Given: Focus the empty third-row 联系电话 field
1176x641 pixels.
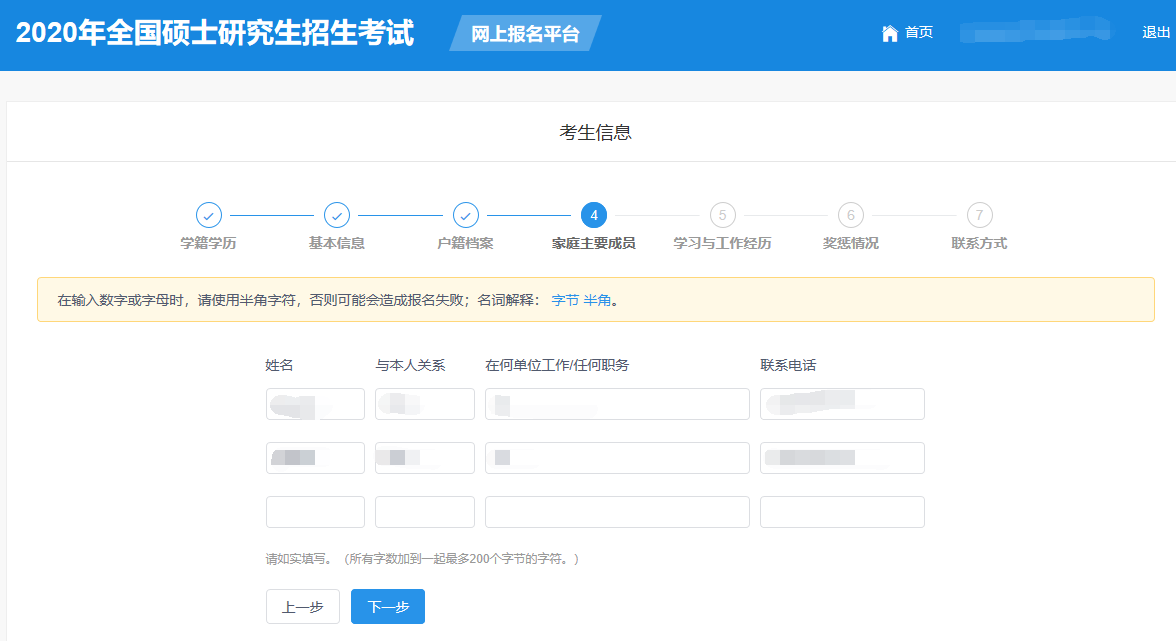Looking at the screenshot, I should tap(842, 512).
